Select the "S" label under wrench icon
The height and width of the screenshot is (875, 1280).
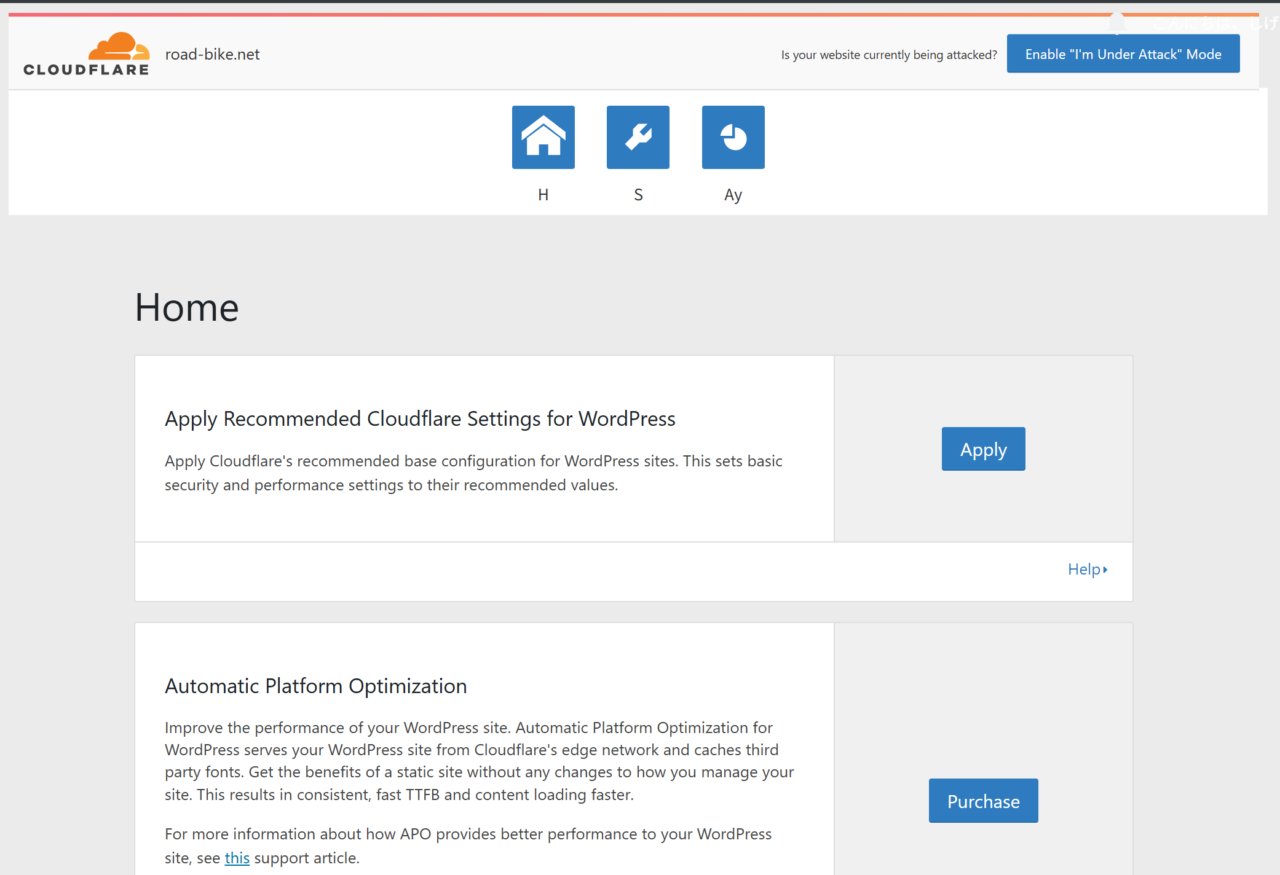638,195
